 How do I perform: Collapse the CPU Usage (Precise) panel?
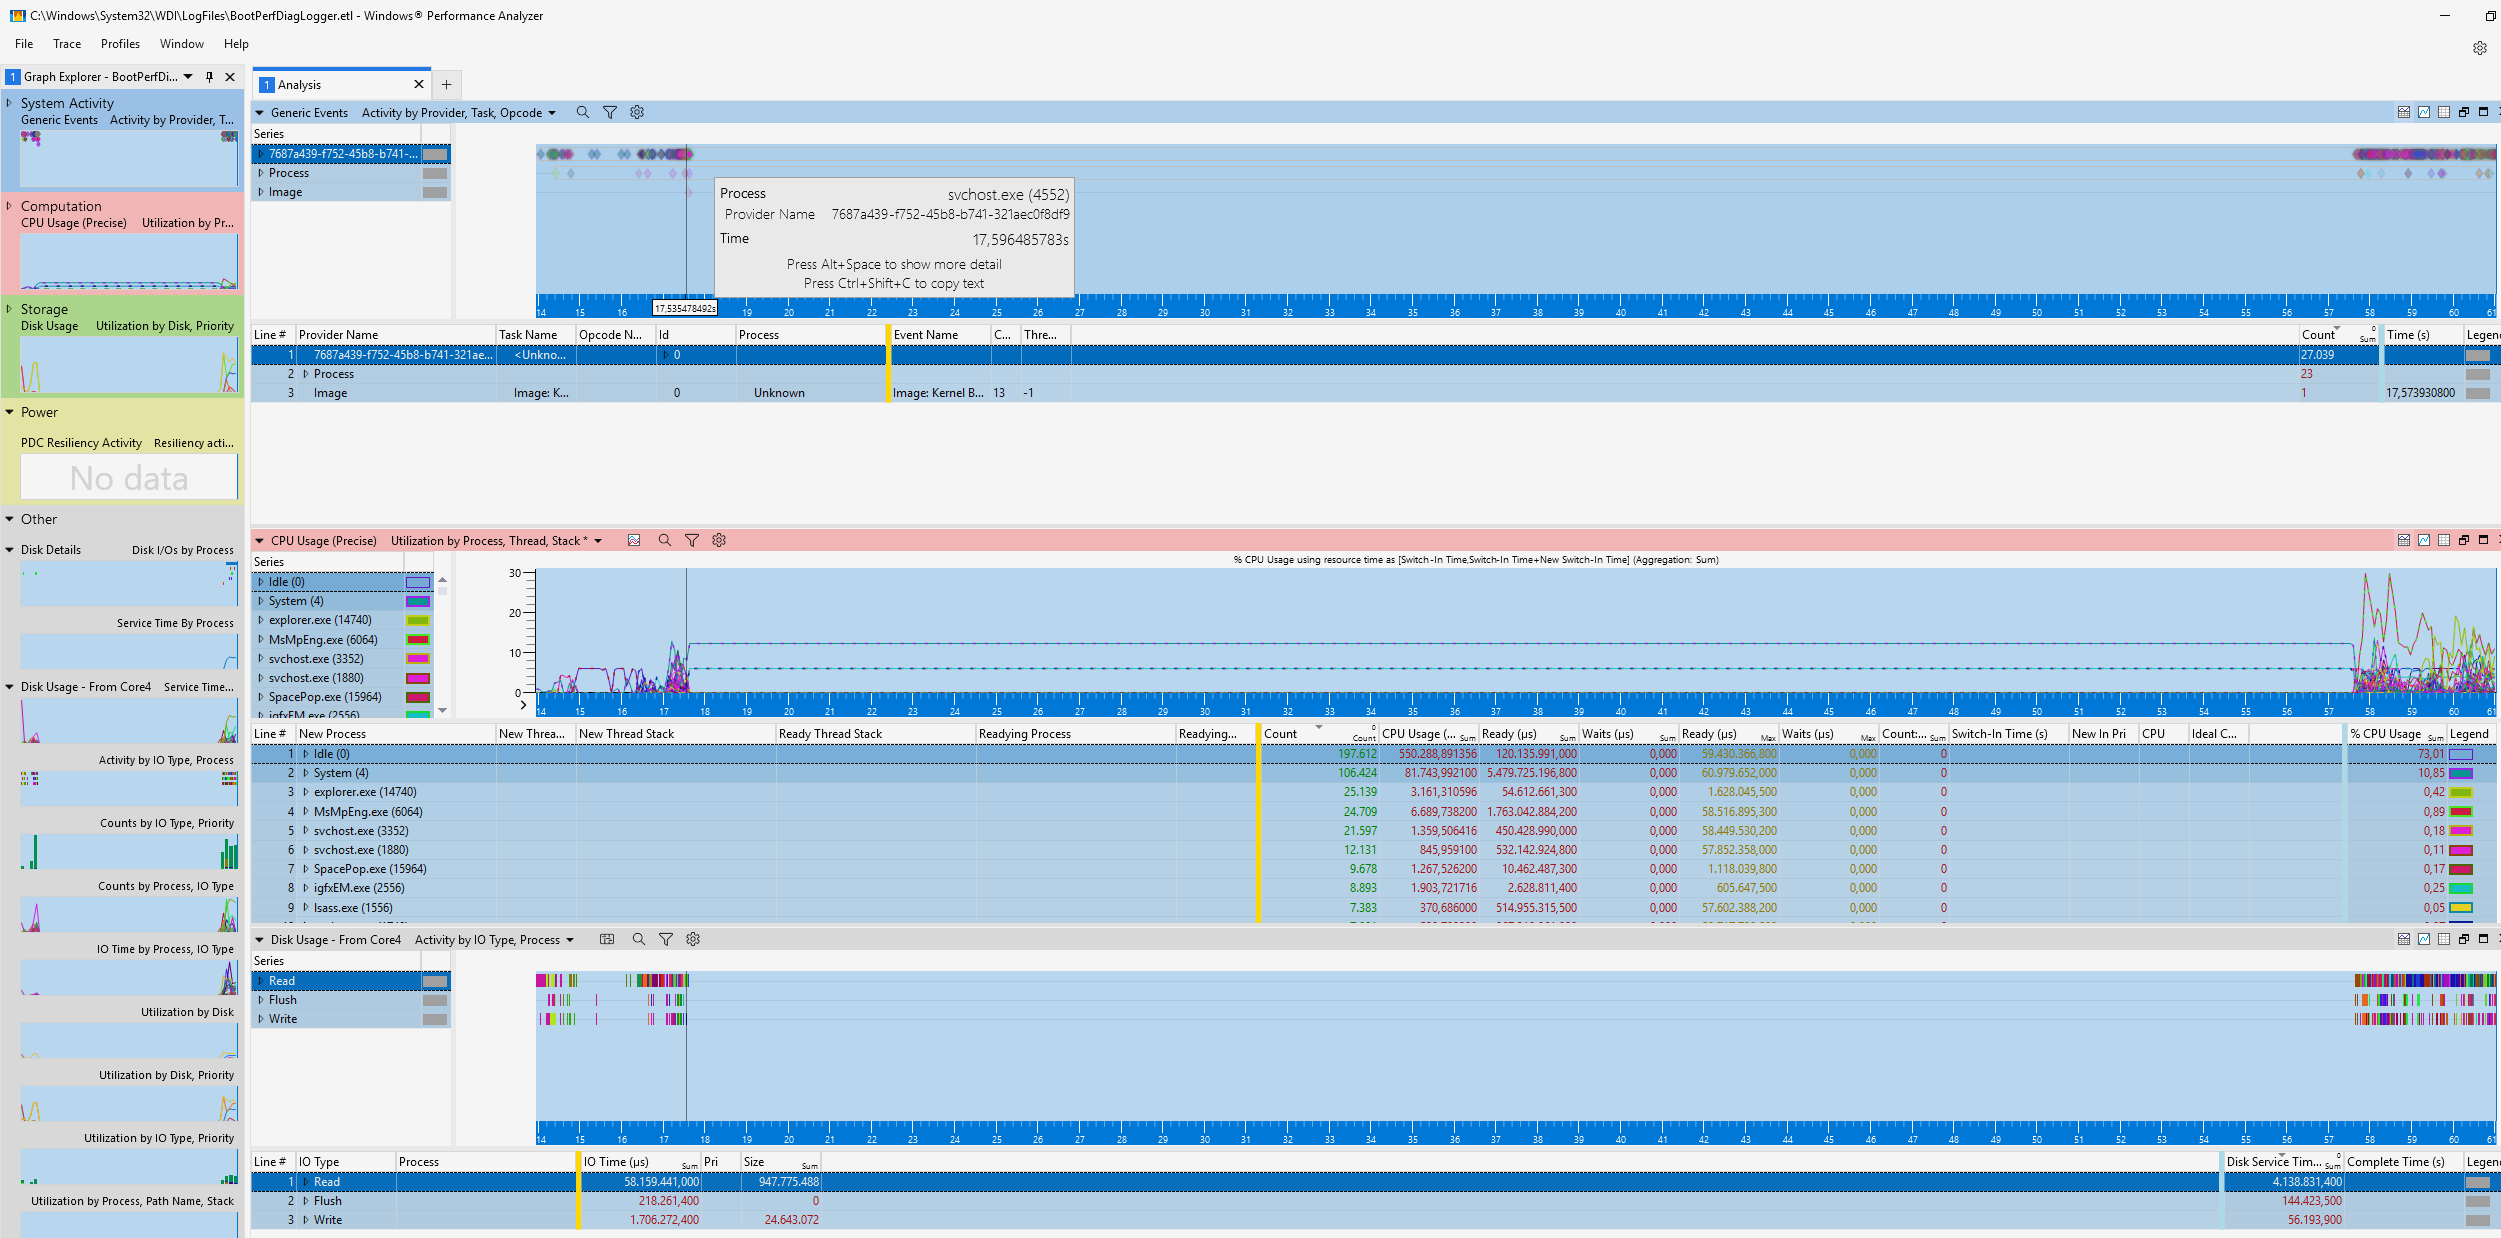pos(260,541)
